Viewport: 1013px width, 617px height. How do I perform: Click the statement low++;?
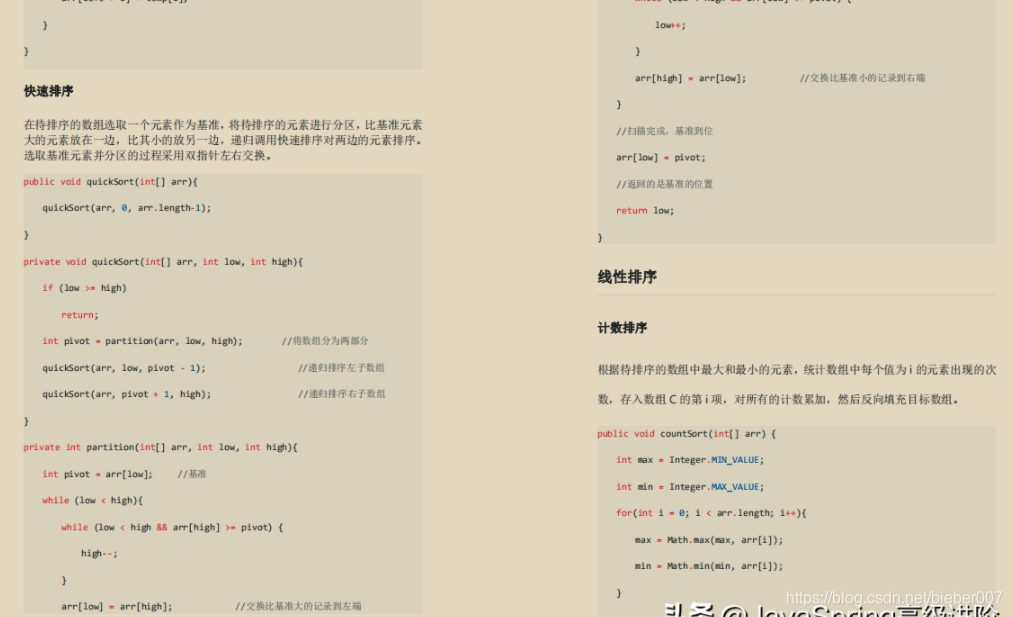pos(670,25)
